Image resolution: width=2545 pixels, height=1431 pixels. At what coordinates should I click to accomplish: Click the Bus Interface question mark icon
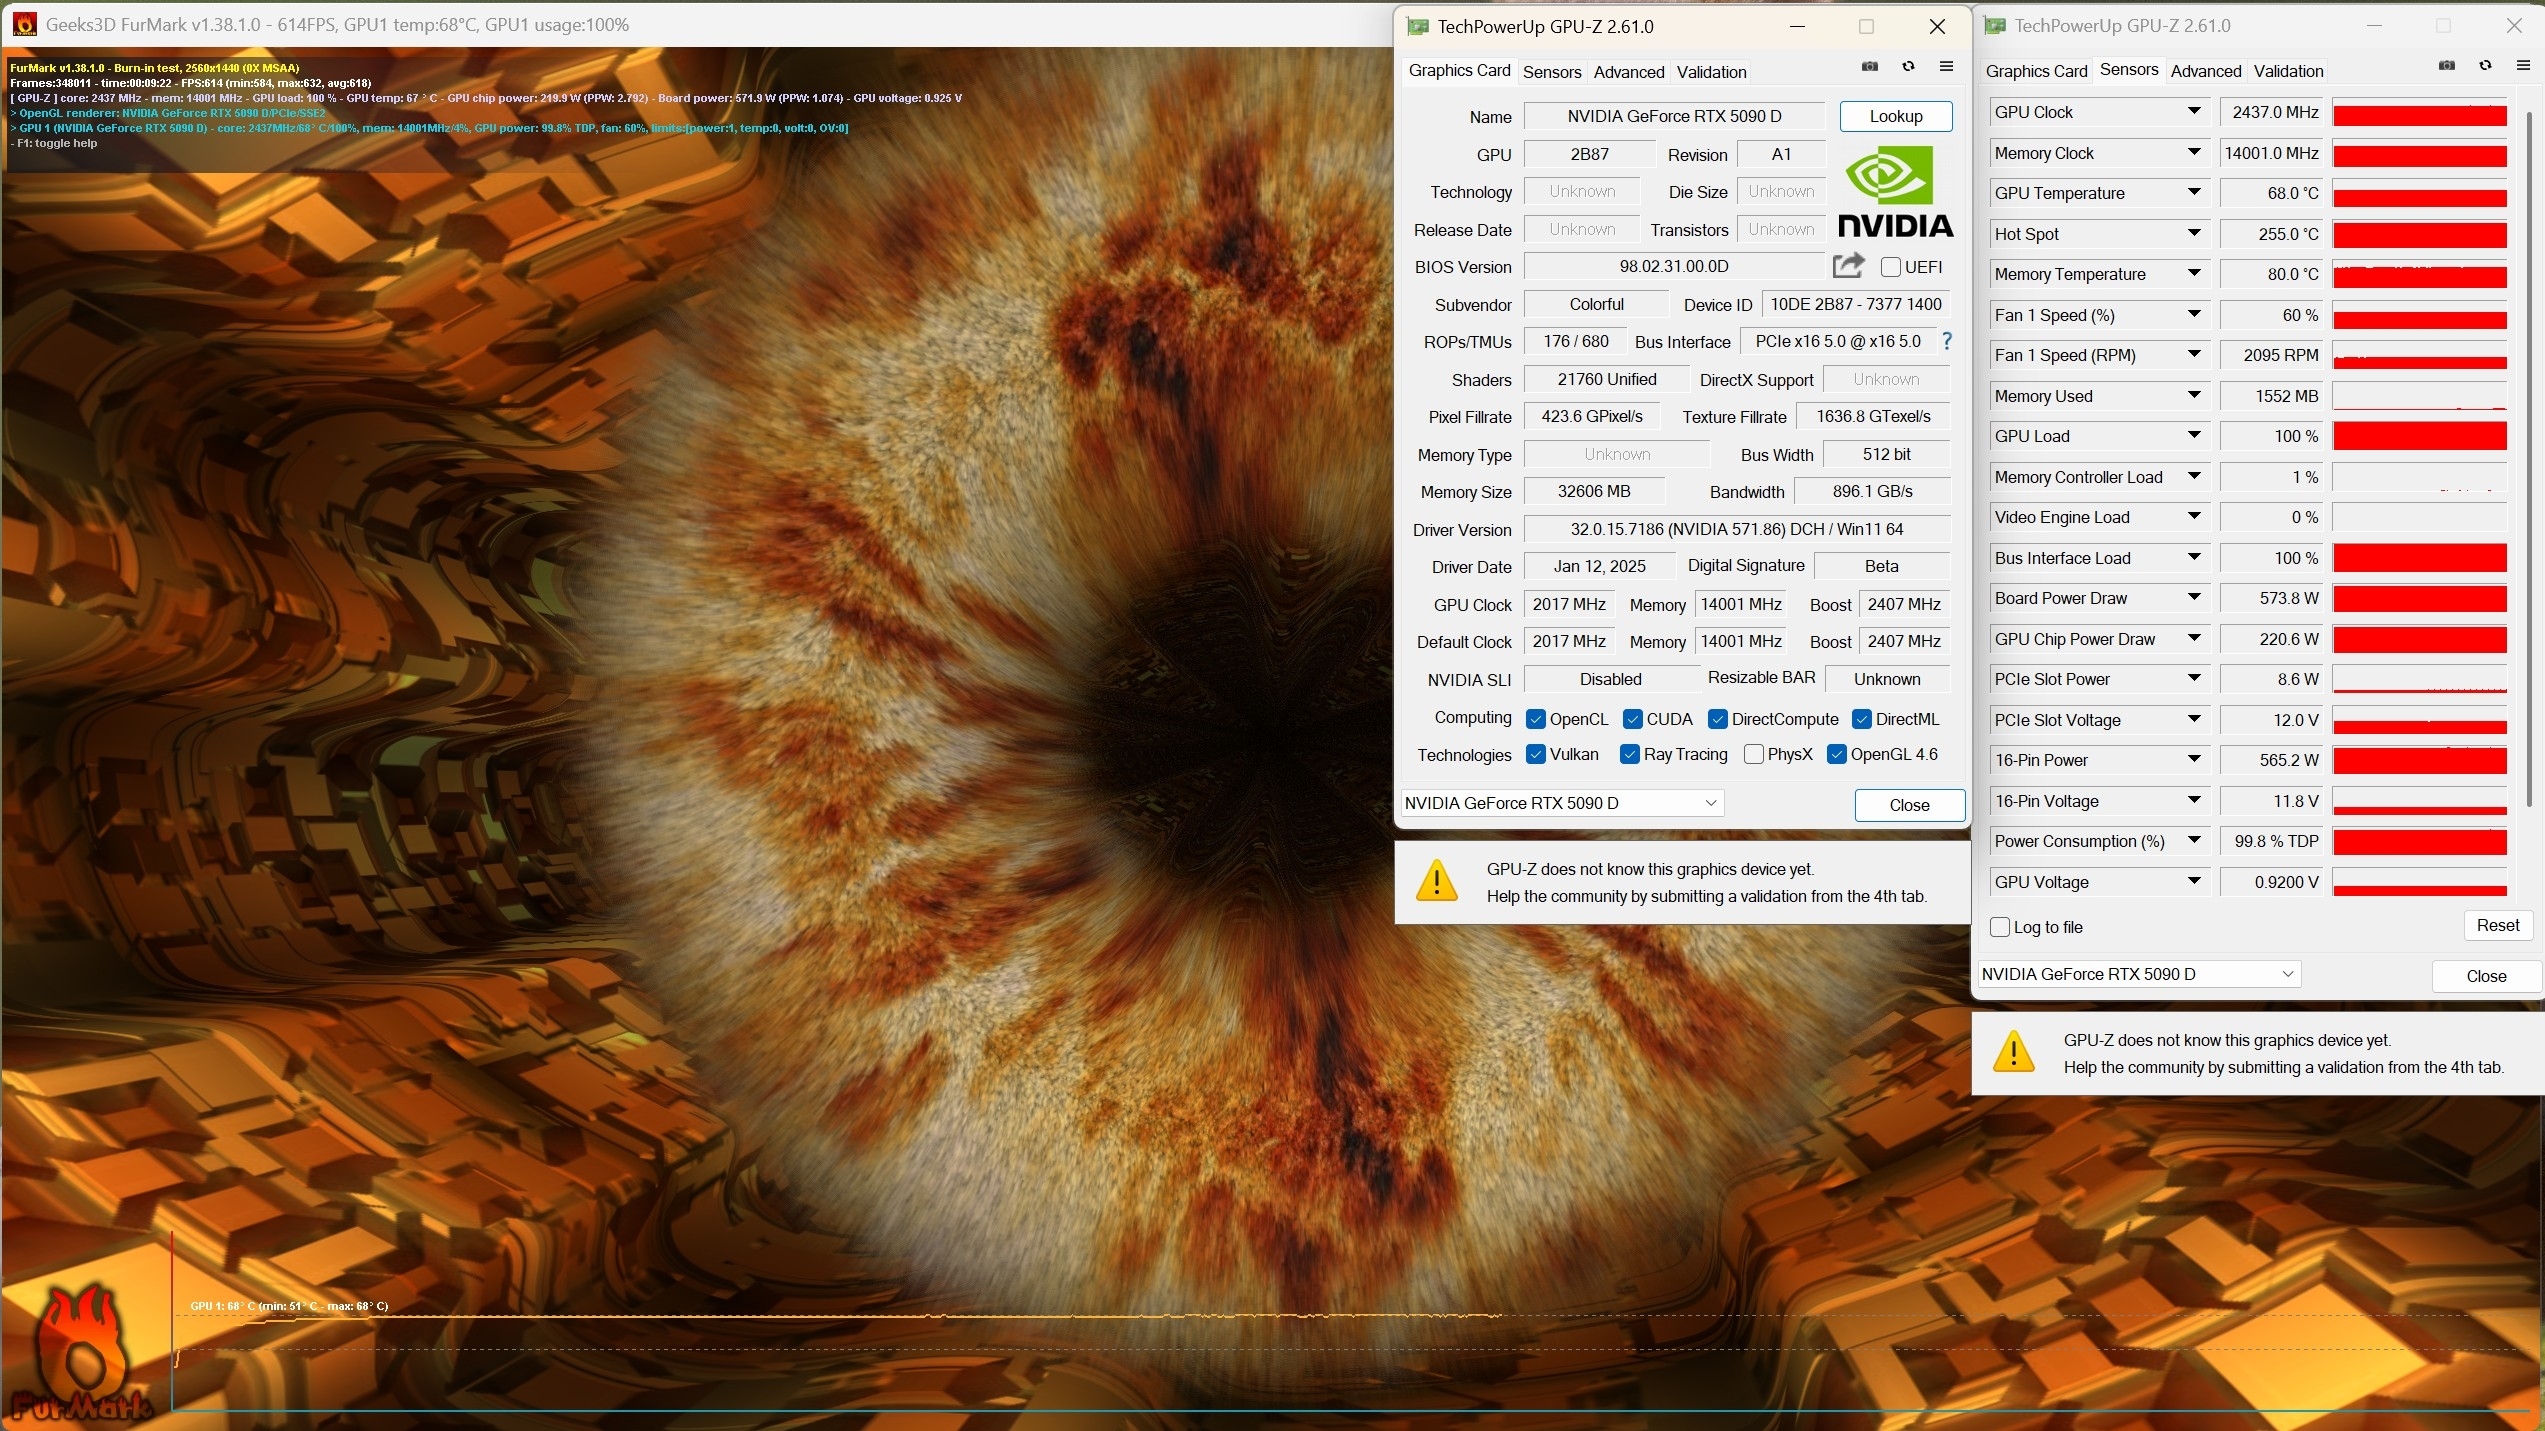(1947, 342)
